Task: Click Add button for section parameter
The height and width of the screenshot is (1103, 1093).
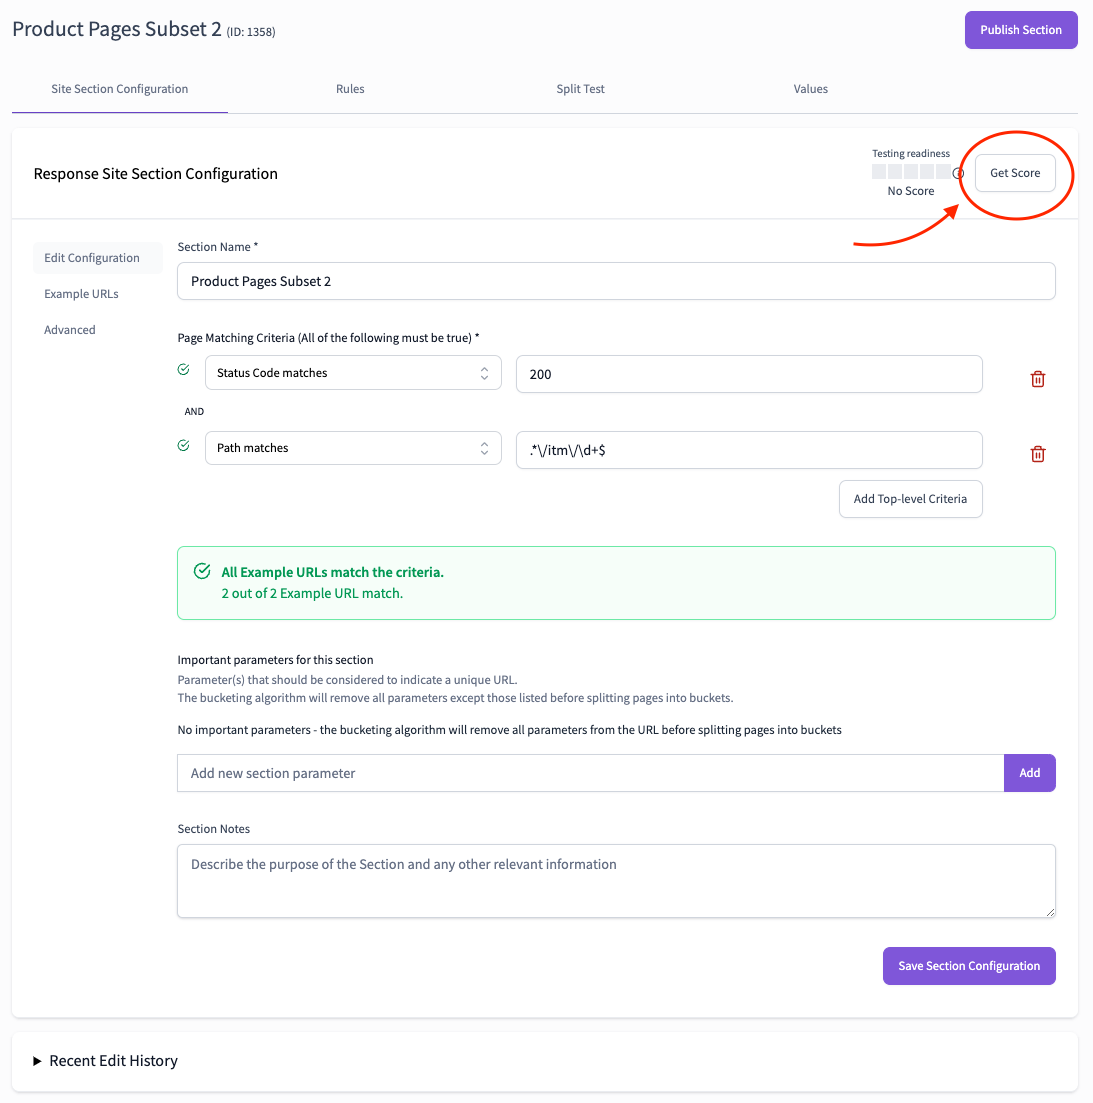Action: coord(1030,772)
